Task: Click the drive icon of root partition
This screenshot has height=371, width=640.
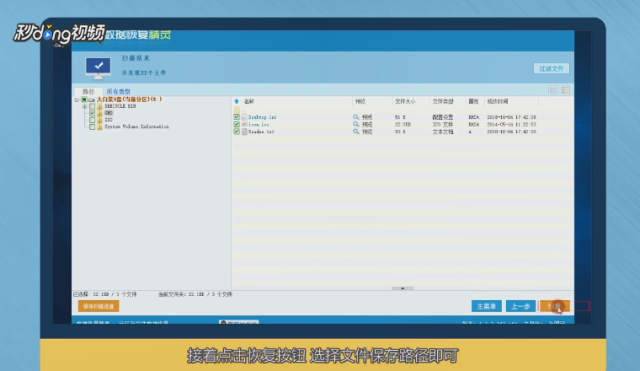Action: 91,100
